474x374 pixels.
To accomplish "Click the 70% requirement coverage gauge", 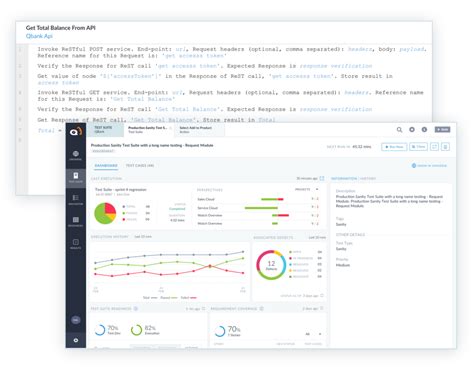I will (x=220, y=331).
